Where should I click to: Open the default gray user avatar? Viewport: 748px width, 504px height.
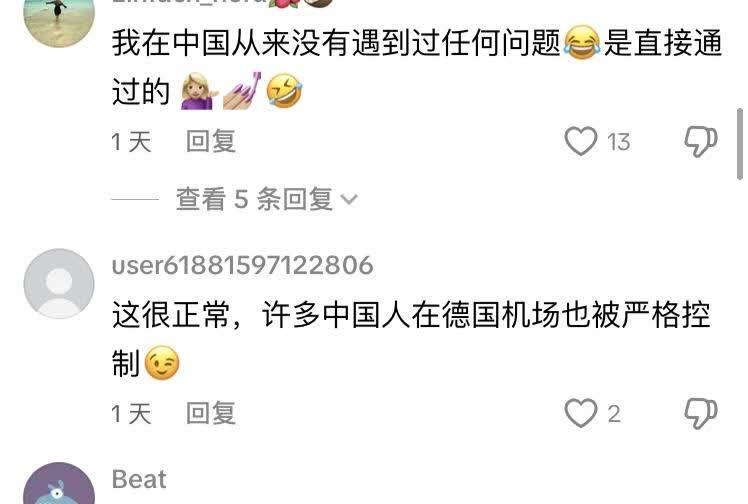59,284
